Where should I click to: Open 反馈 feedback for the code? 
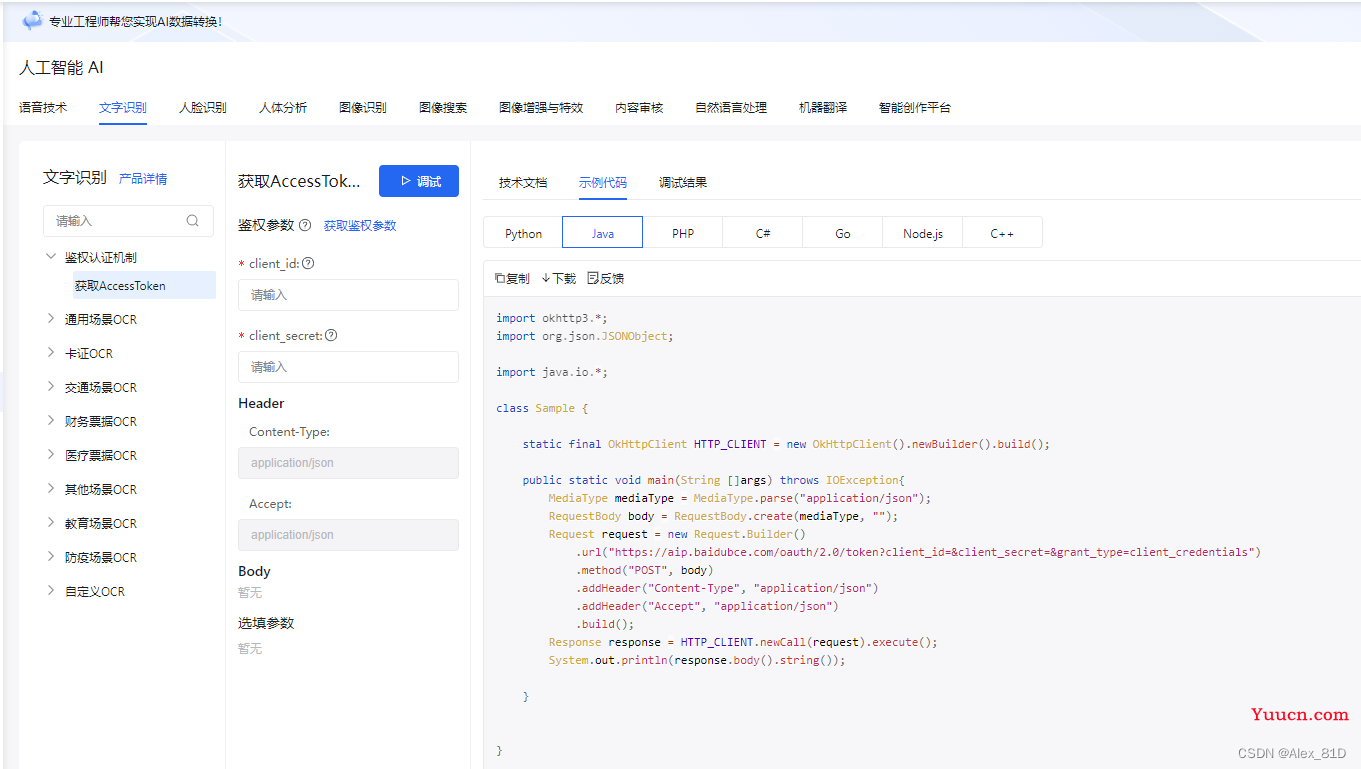(x=605, y=278)
